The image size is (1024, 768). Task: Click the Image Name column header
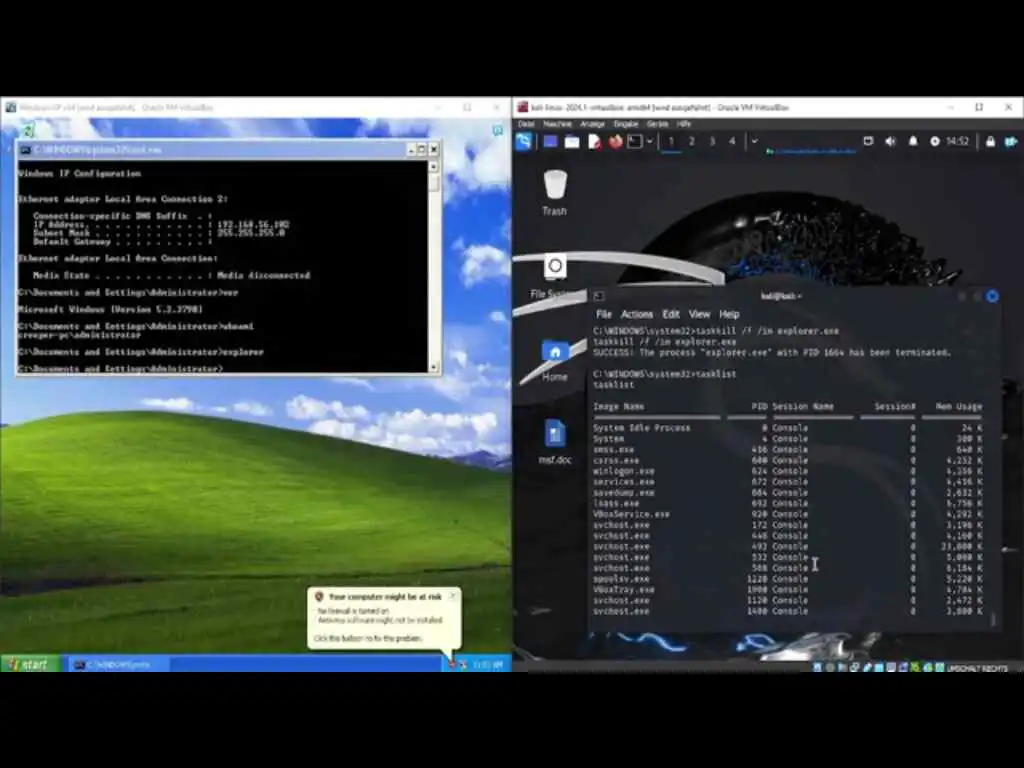(618, 406)
